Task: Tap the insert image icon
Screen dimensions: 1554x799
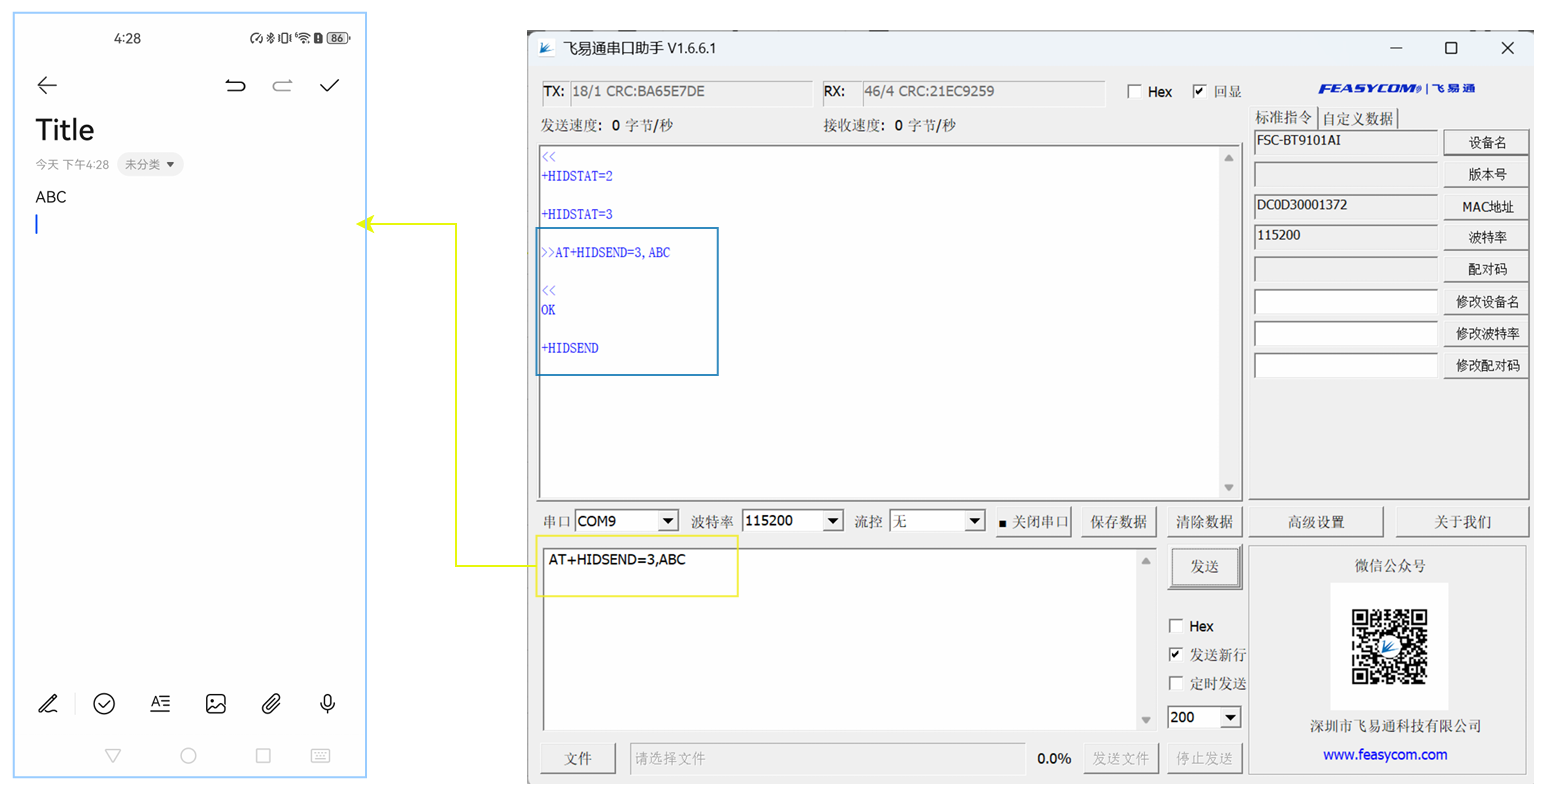Action: click(216, 704)
